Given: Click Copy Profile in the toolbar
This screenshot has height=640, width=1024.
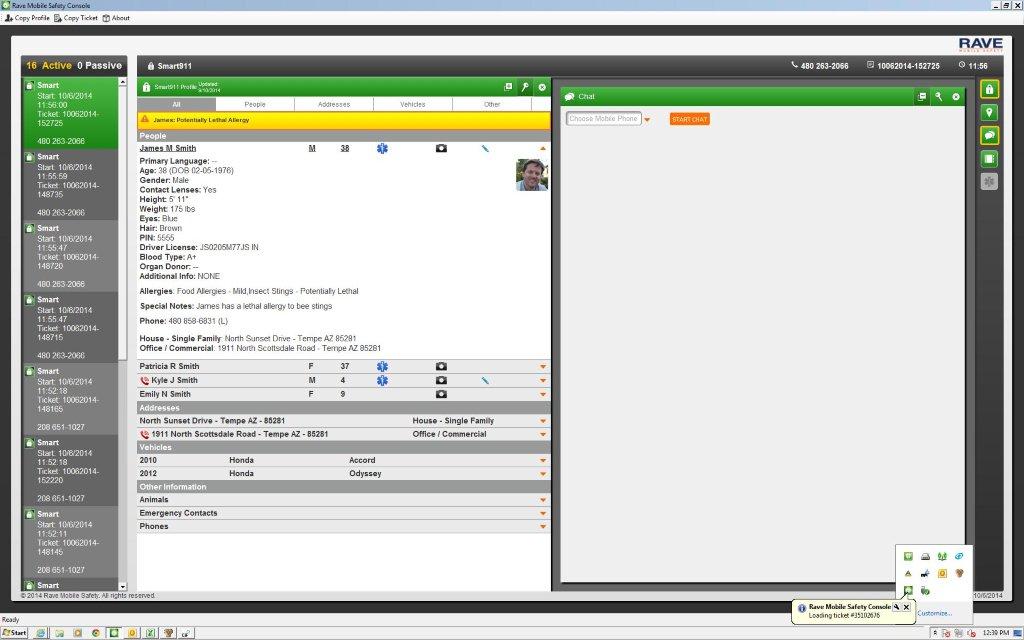Looking at the screenshot, I should [x=27, y=18].
